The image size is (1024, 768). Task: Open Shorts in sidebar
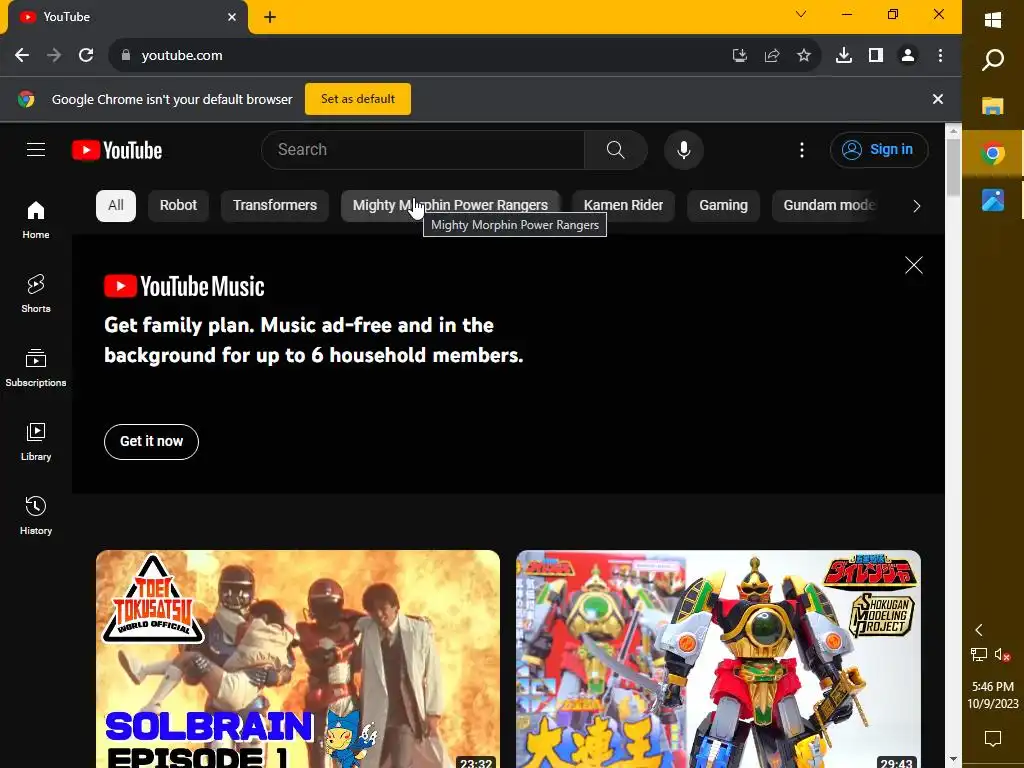(x=36, y=294)
